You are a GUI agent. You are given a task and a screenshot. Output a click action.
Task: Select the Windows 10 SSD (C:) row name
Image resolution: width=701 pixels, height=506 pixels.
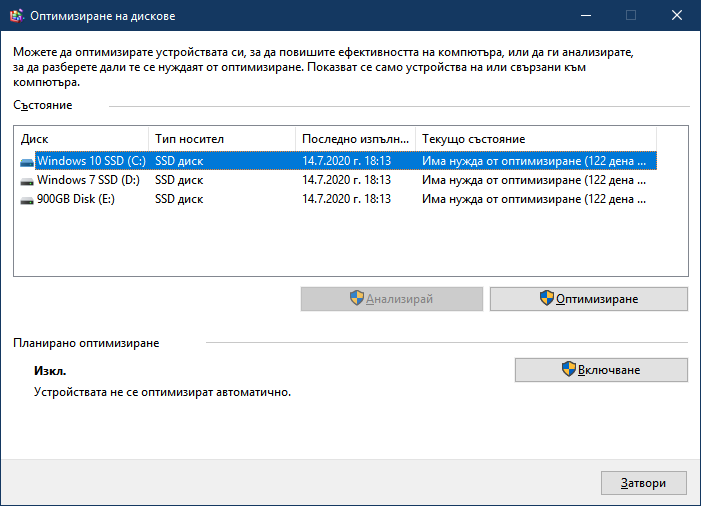[91, 161]
